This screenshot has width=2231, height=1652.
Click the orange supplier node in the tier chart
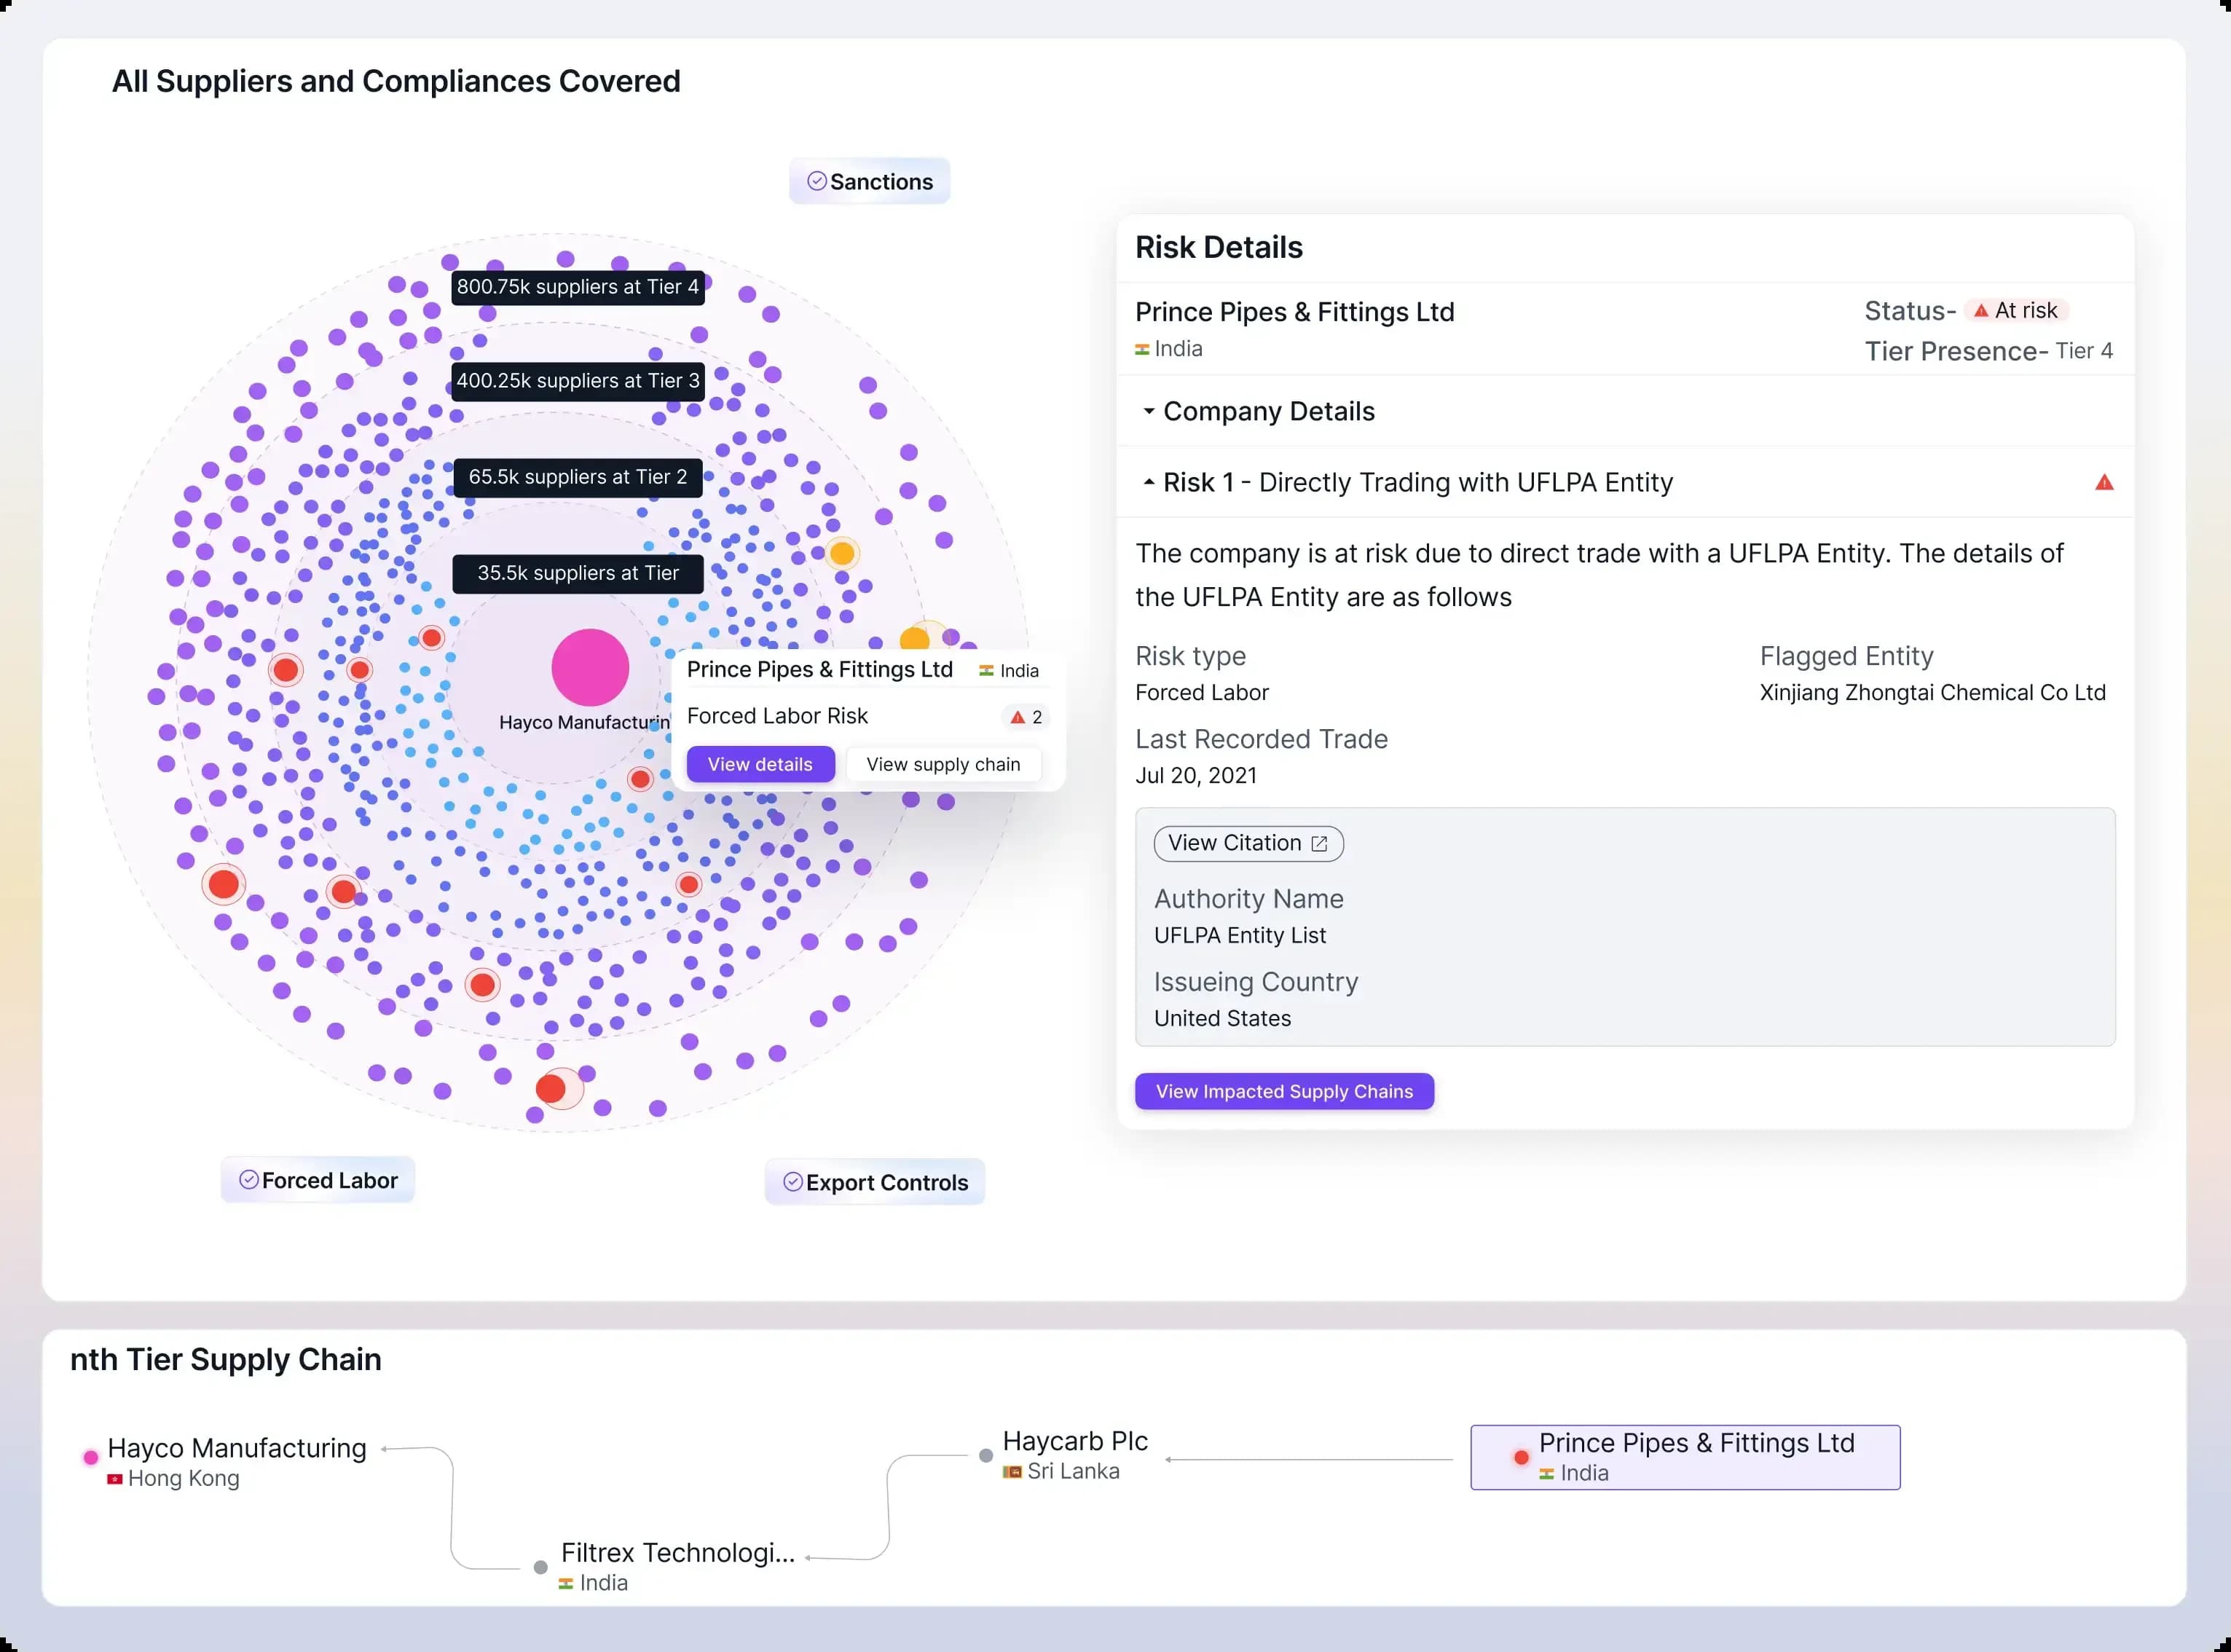click(842, 553)
